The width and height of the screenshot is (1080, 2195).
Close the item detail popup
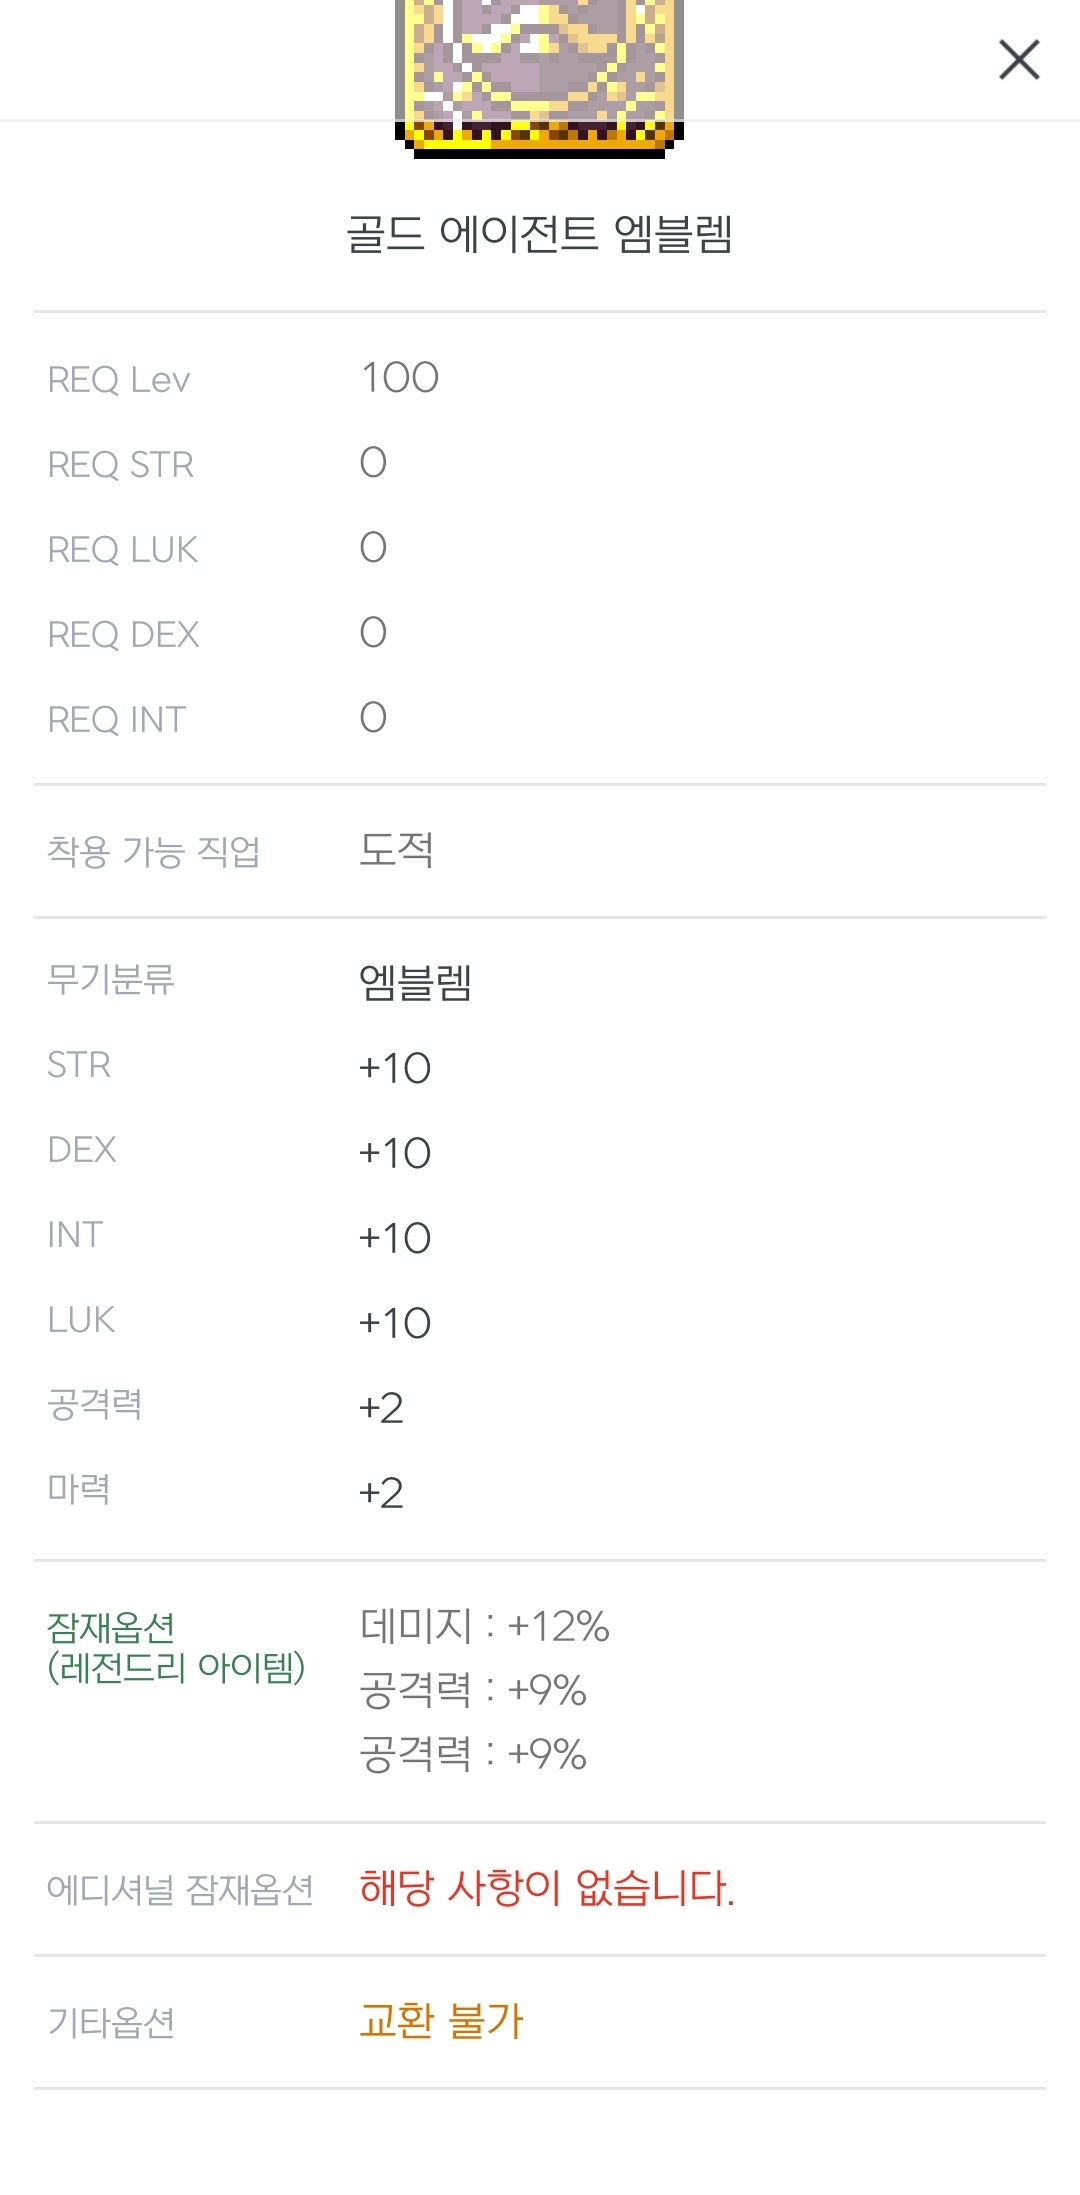pyautogui.click(x=1019, y=60)
